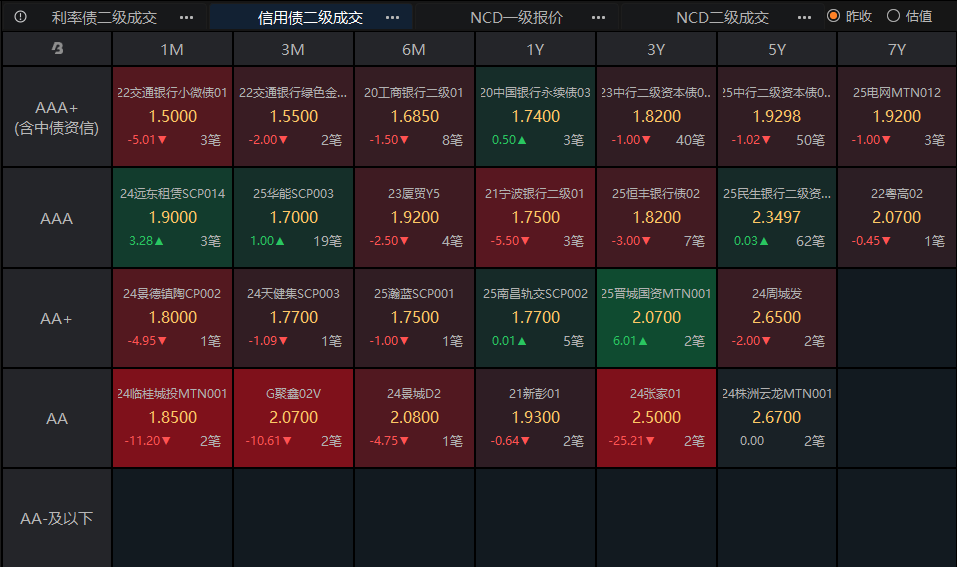
Task: Open the 25民生银行二级资 bond cell
Action: pyautogui.click(x=776, y=218)
